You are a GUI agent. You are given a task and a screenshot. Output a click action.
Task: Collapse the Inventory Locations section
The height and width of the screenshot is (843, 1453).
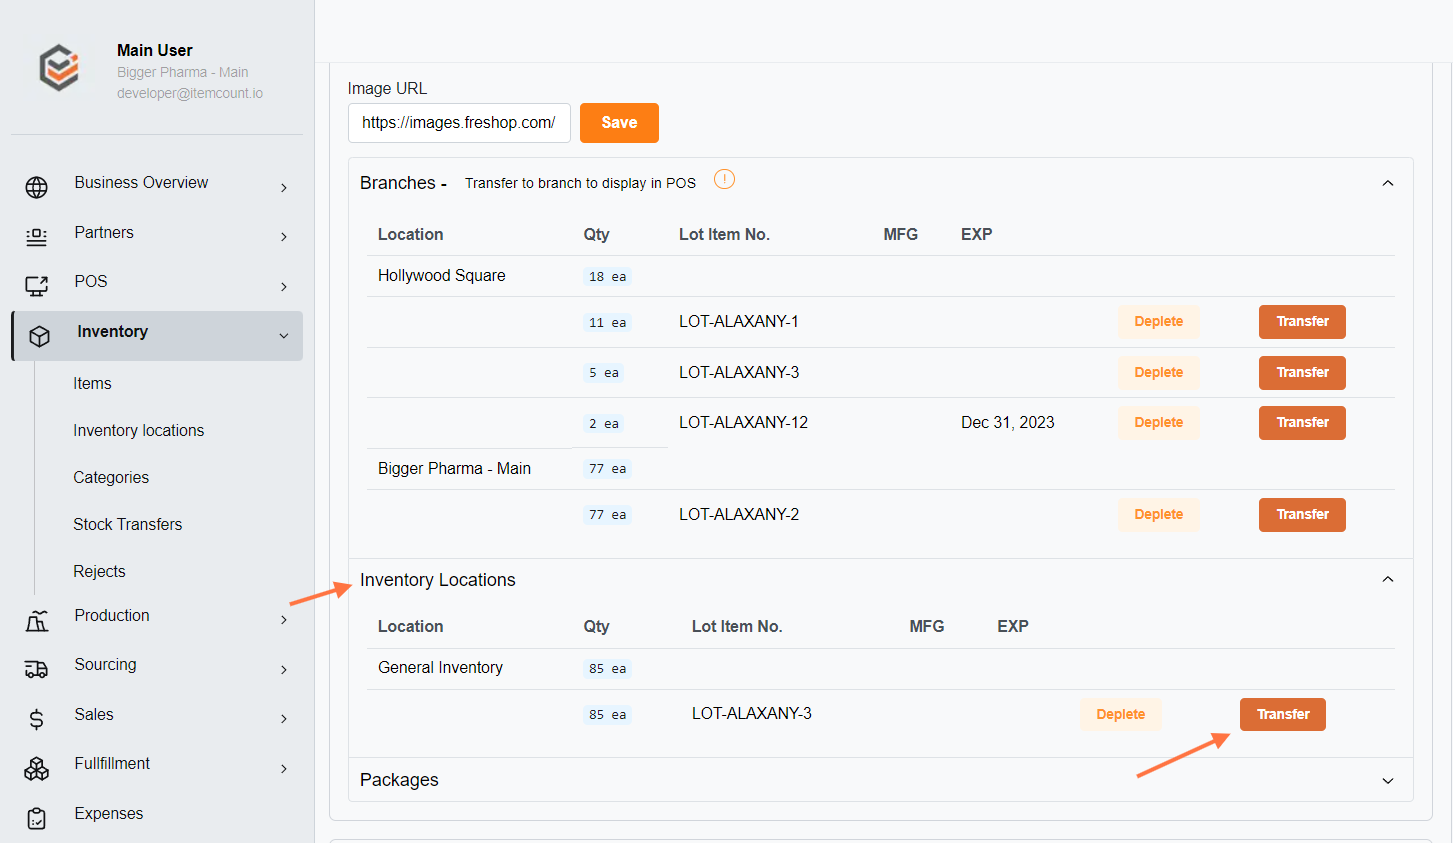1388,579
